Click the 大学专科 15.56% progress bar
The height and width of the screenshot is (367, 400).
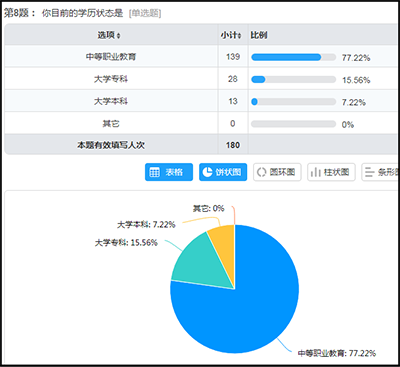coord(293,79)
